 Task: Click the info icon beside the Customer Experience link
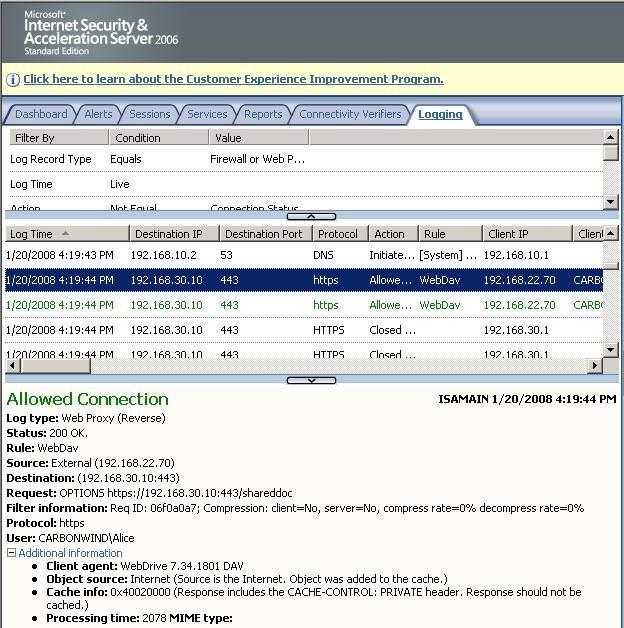tap(13, 79)
